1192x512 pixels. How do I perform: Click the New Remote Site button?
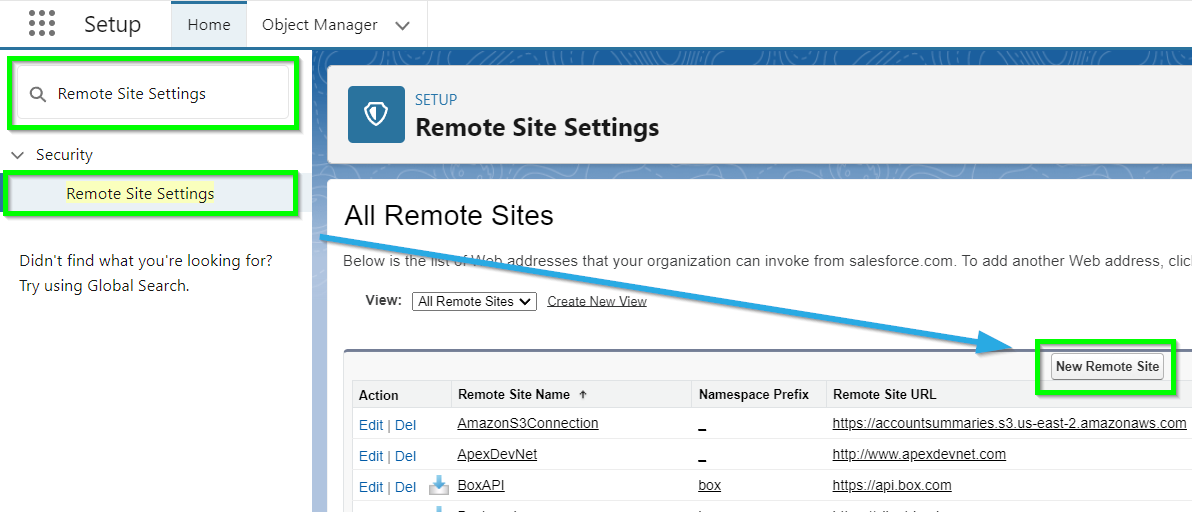coord(1107,367)
